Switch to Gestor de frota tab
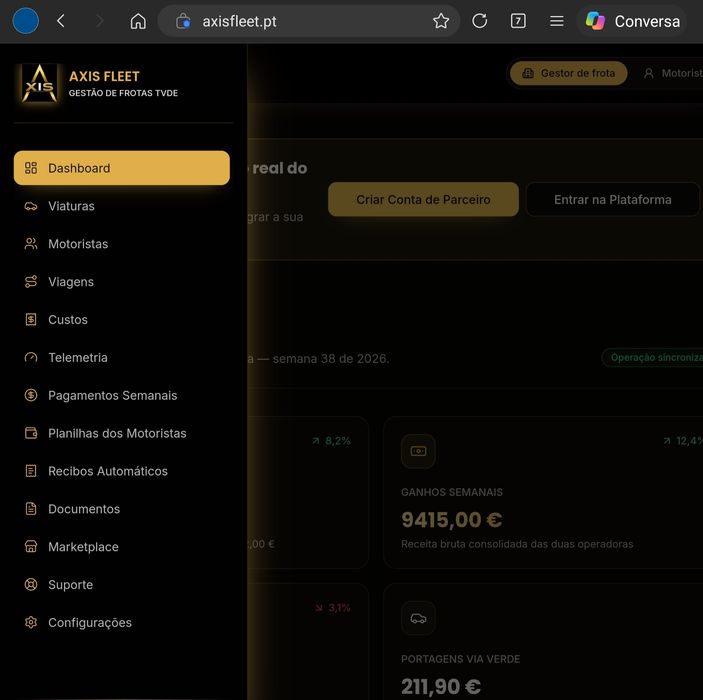703x700 pixels. (568, 73)
